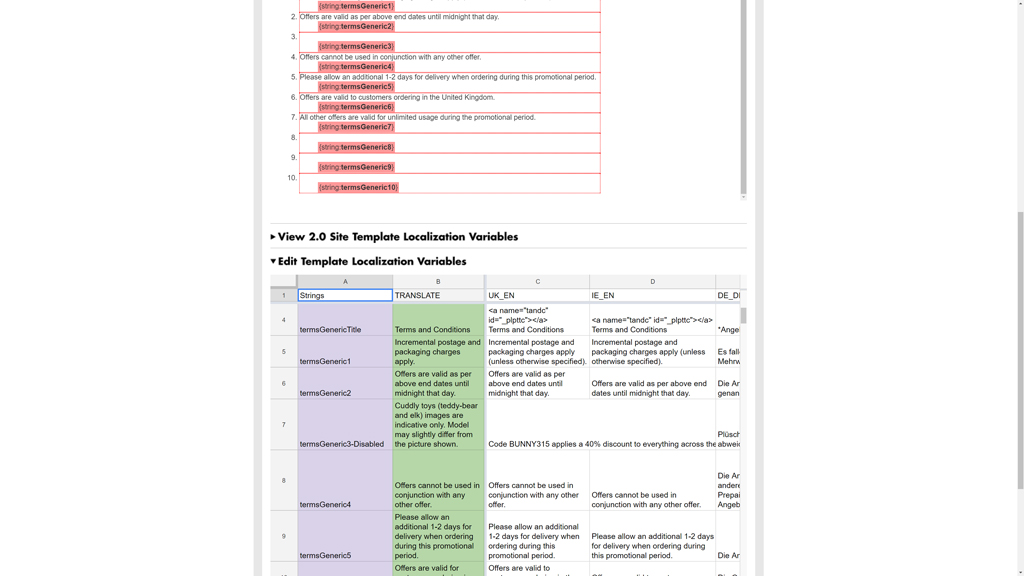This screenshot has width=1024, height=576.
Task: Click the {string:termsGeneric7} placeholder tag
Action: click(x=356, y=127)
